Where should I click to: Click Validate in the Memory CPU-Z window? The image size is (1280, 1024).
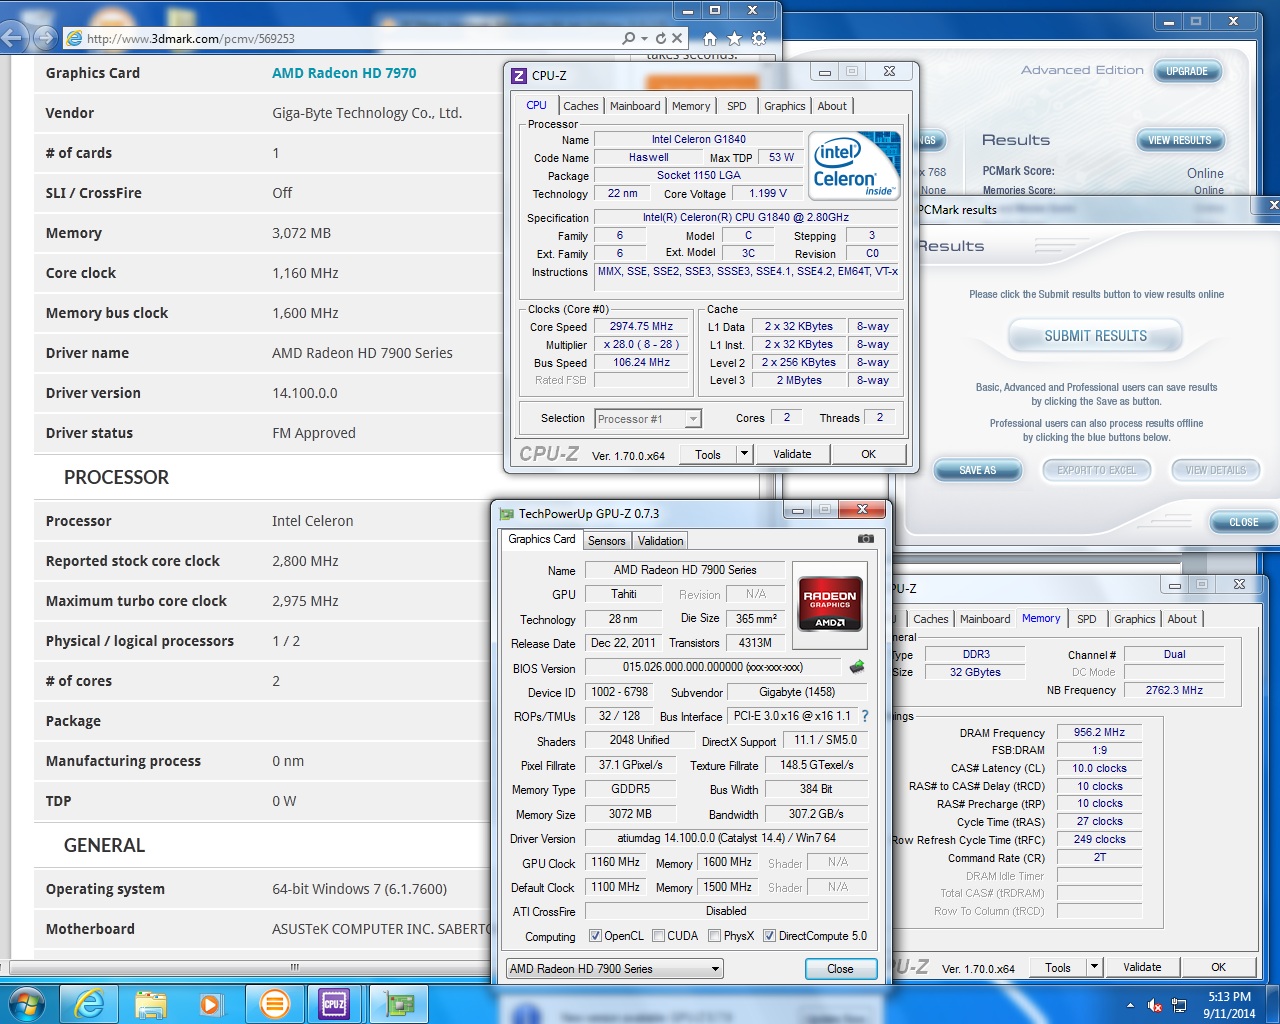(1142, 967)
